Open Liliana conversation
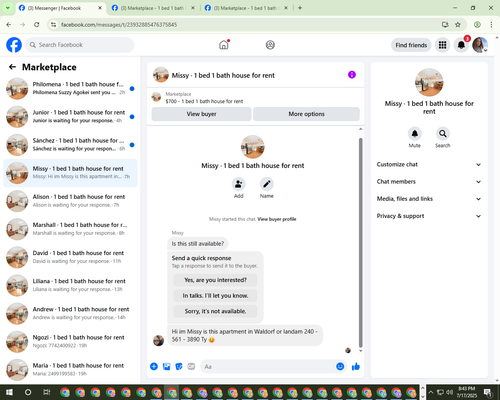500x400 pixels. click(x=70, y=285)
